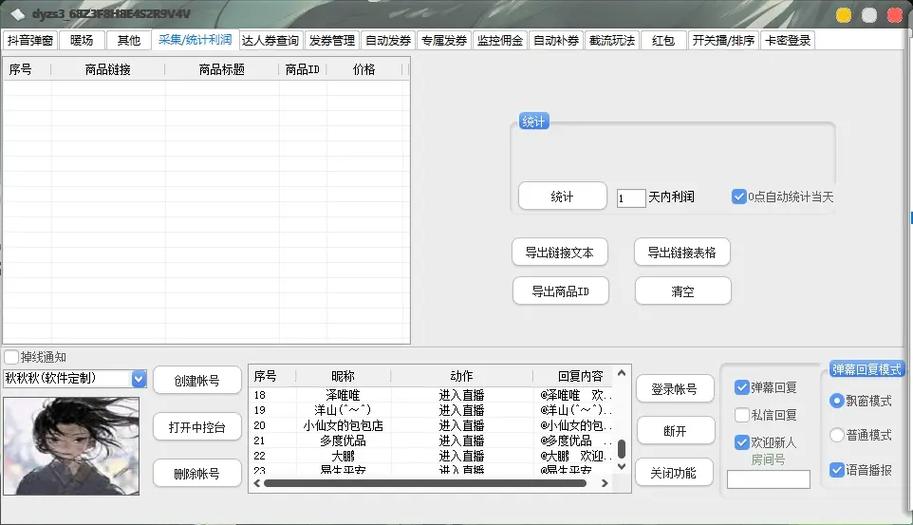913x525 pixels.
Task: Open the 卡密登录 tab
Action: click(x=788, y=40)
